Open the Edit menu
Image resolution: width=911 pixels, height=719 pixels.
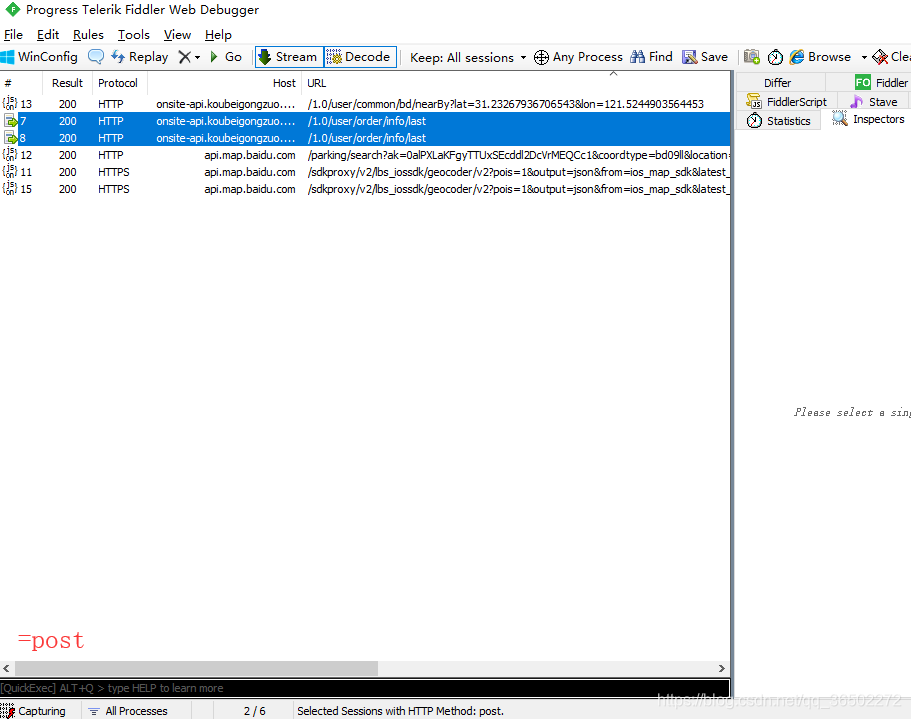(48, 35)
